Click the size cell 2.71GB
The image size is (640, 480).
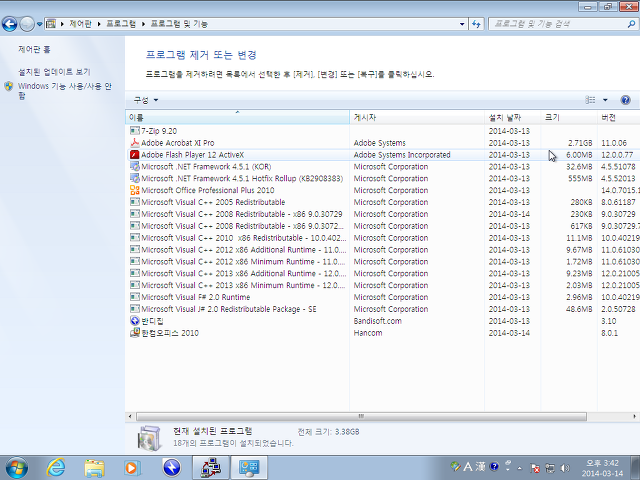pos(580,143)
